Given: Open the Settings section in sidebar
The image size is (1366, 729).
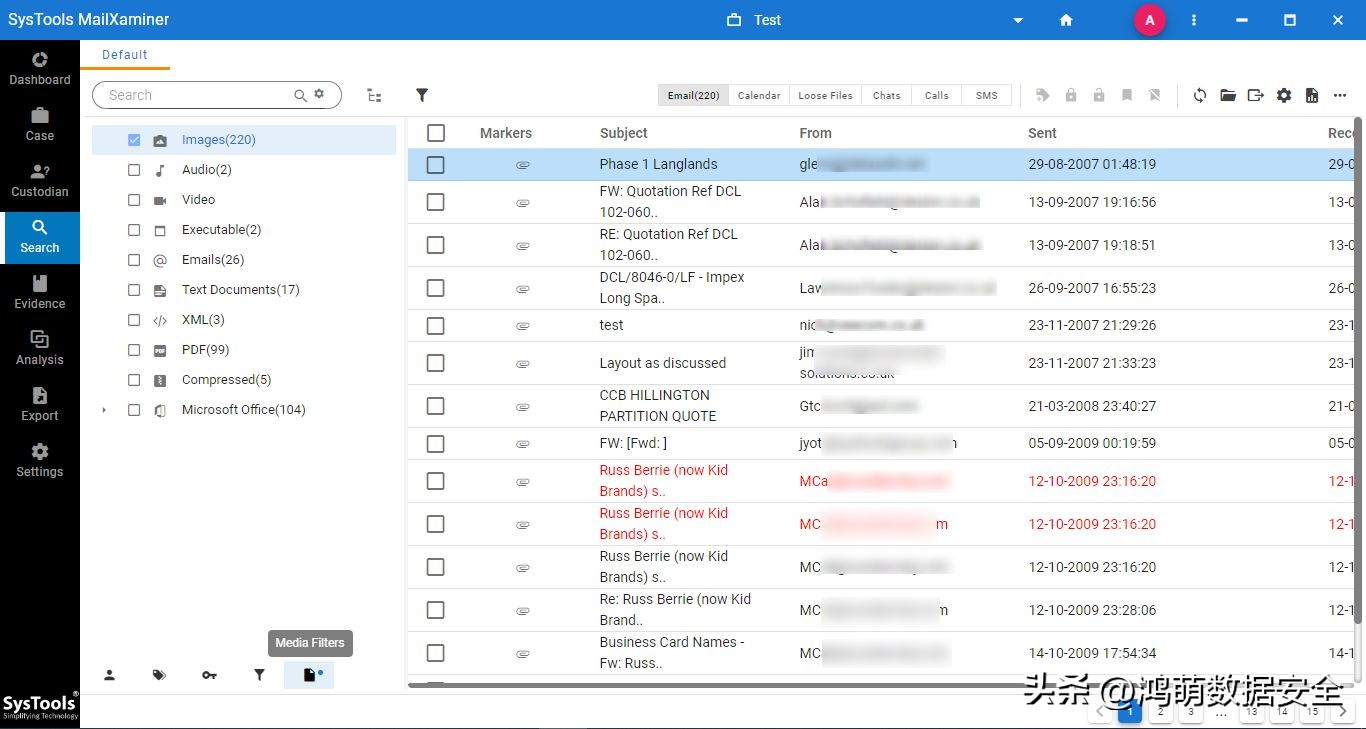Looking at the screenshot, I should [x=40, y=460].
